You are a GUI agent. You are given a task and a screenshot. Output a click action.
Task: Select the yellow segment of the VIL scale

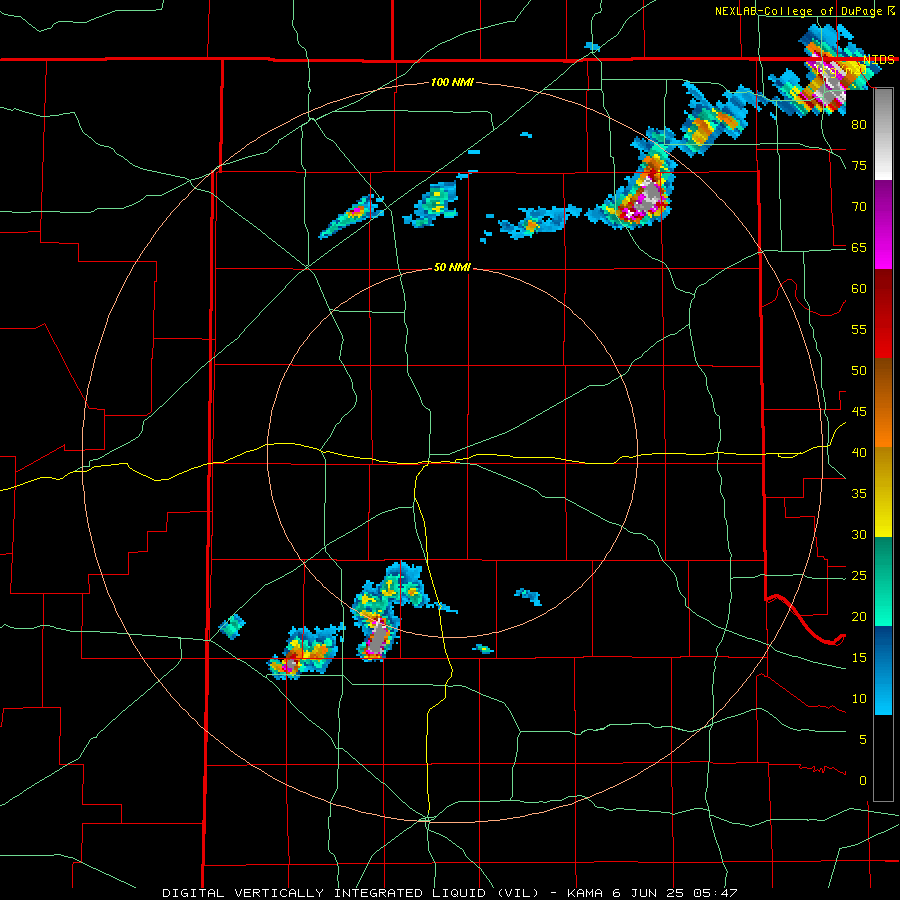(883, 492)
